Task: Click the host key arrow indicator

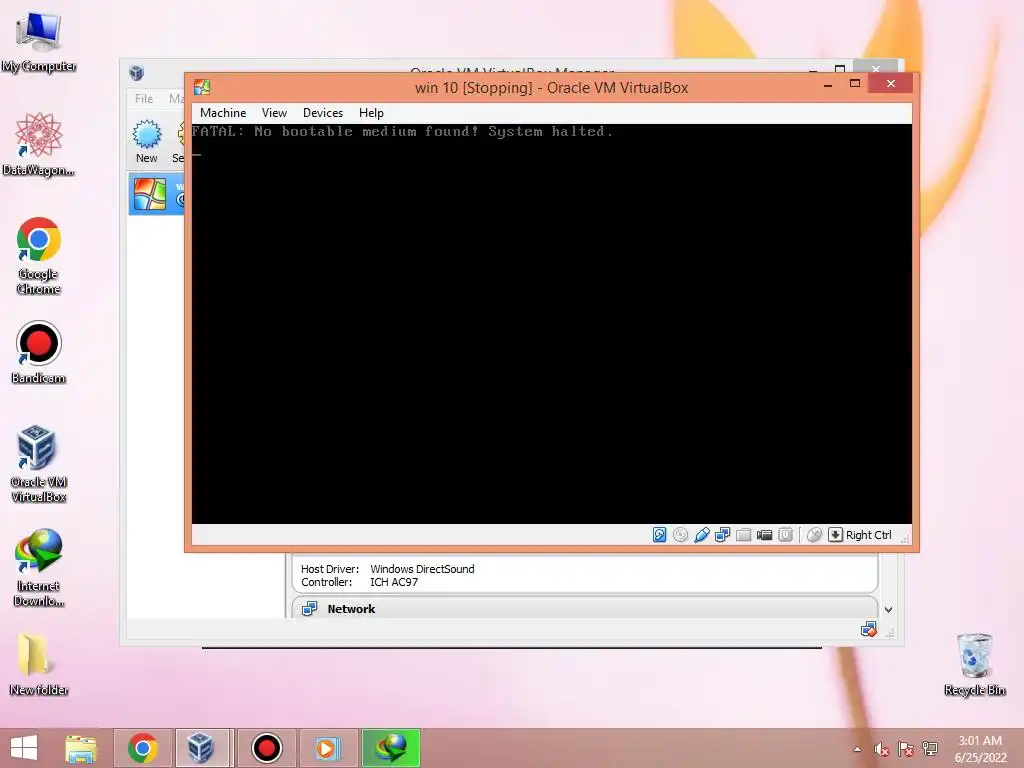Action: point(835,535)
